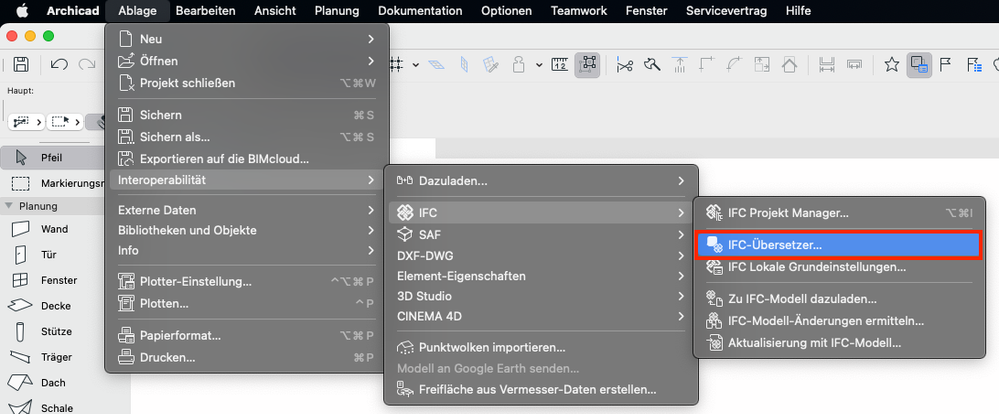The width and height of the screenshot is (999, 414).
Task: Select the Tür door tool
Action: pos(48,254)
